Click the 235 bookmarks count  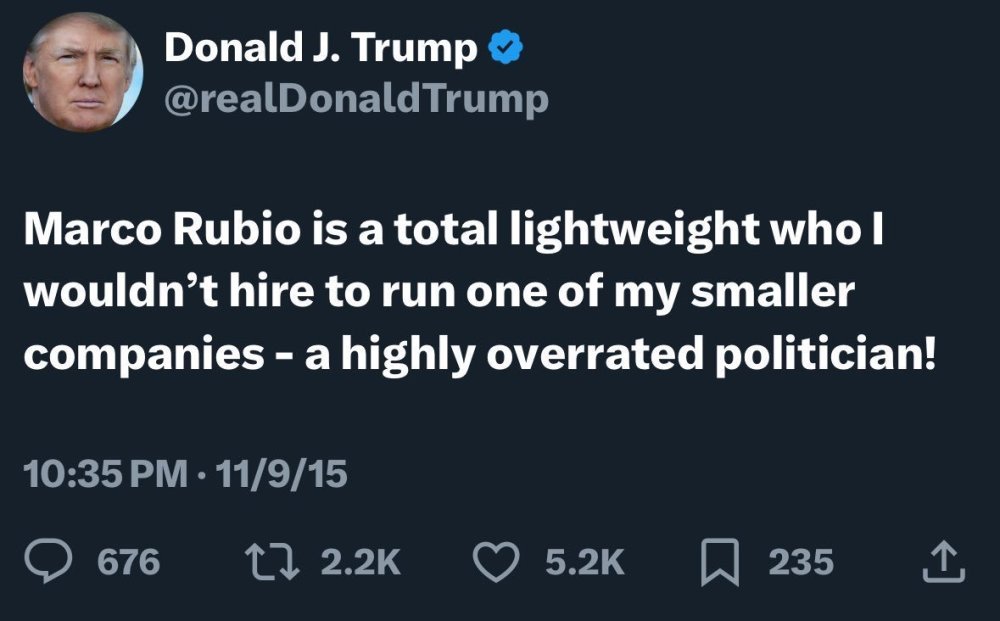(800, 562)
